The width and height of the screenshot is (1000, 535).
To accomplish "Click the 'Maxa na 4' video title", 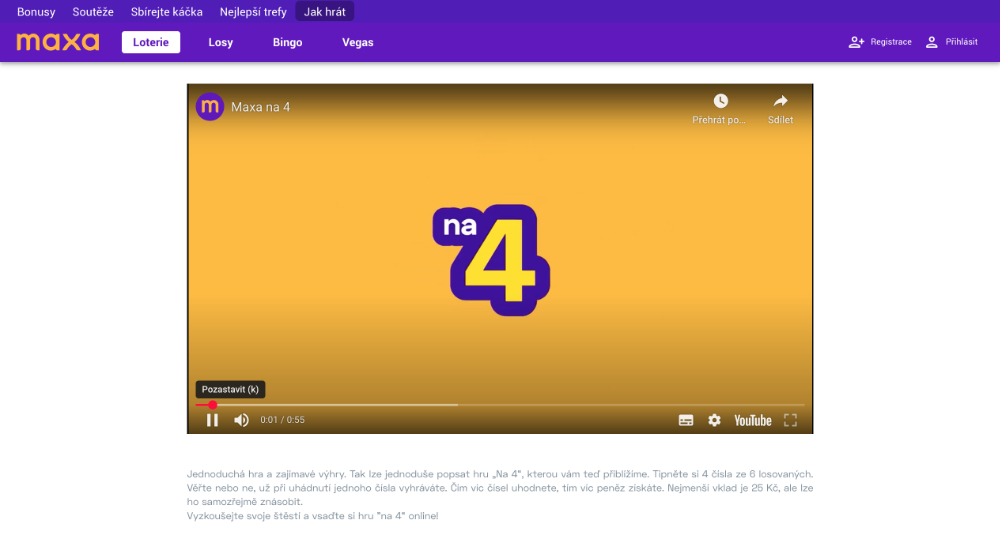I will click(x=261, y=107).
